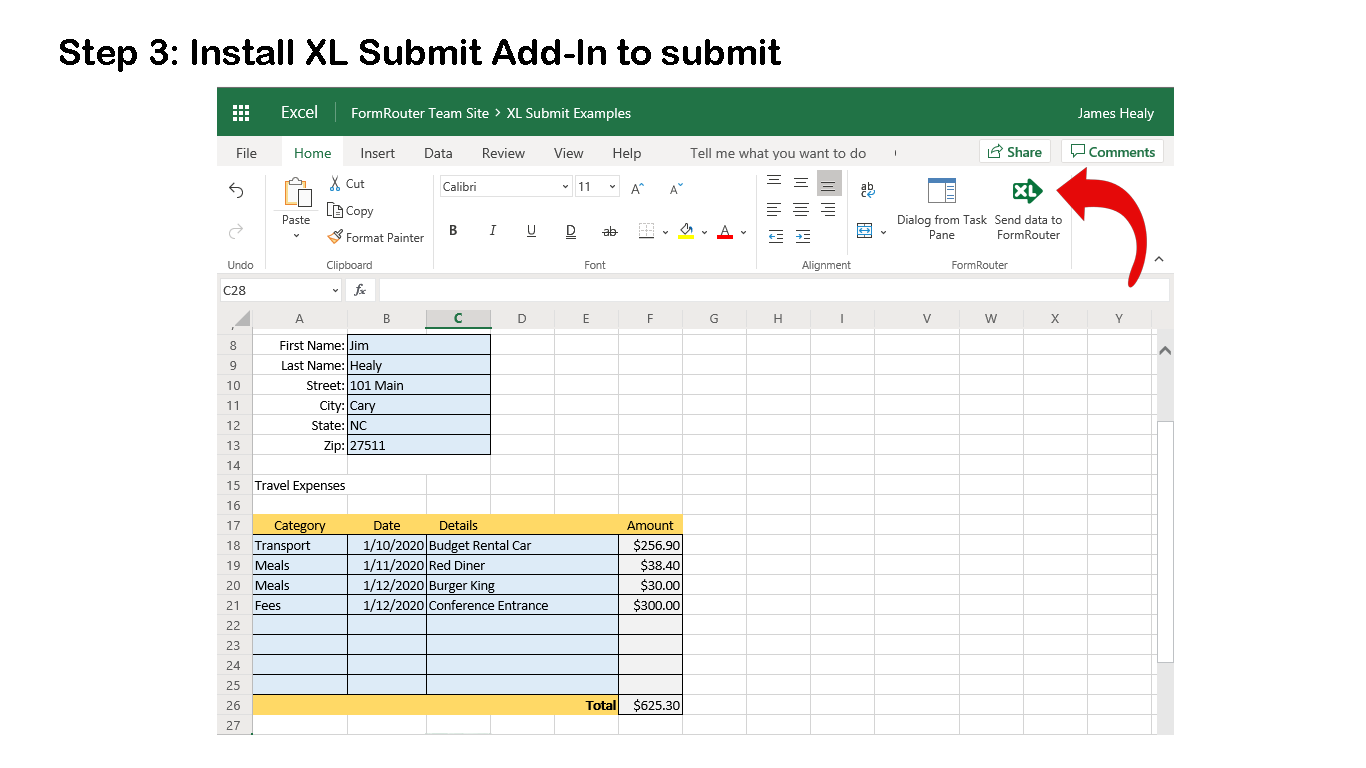Switch to the Review tab
1366x768 pixels.
(x=503, y=153)
